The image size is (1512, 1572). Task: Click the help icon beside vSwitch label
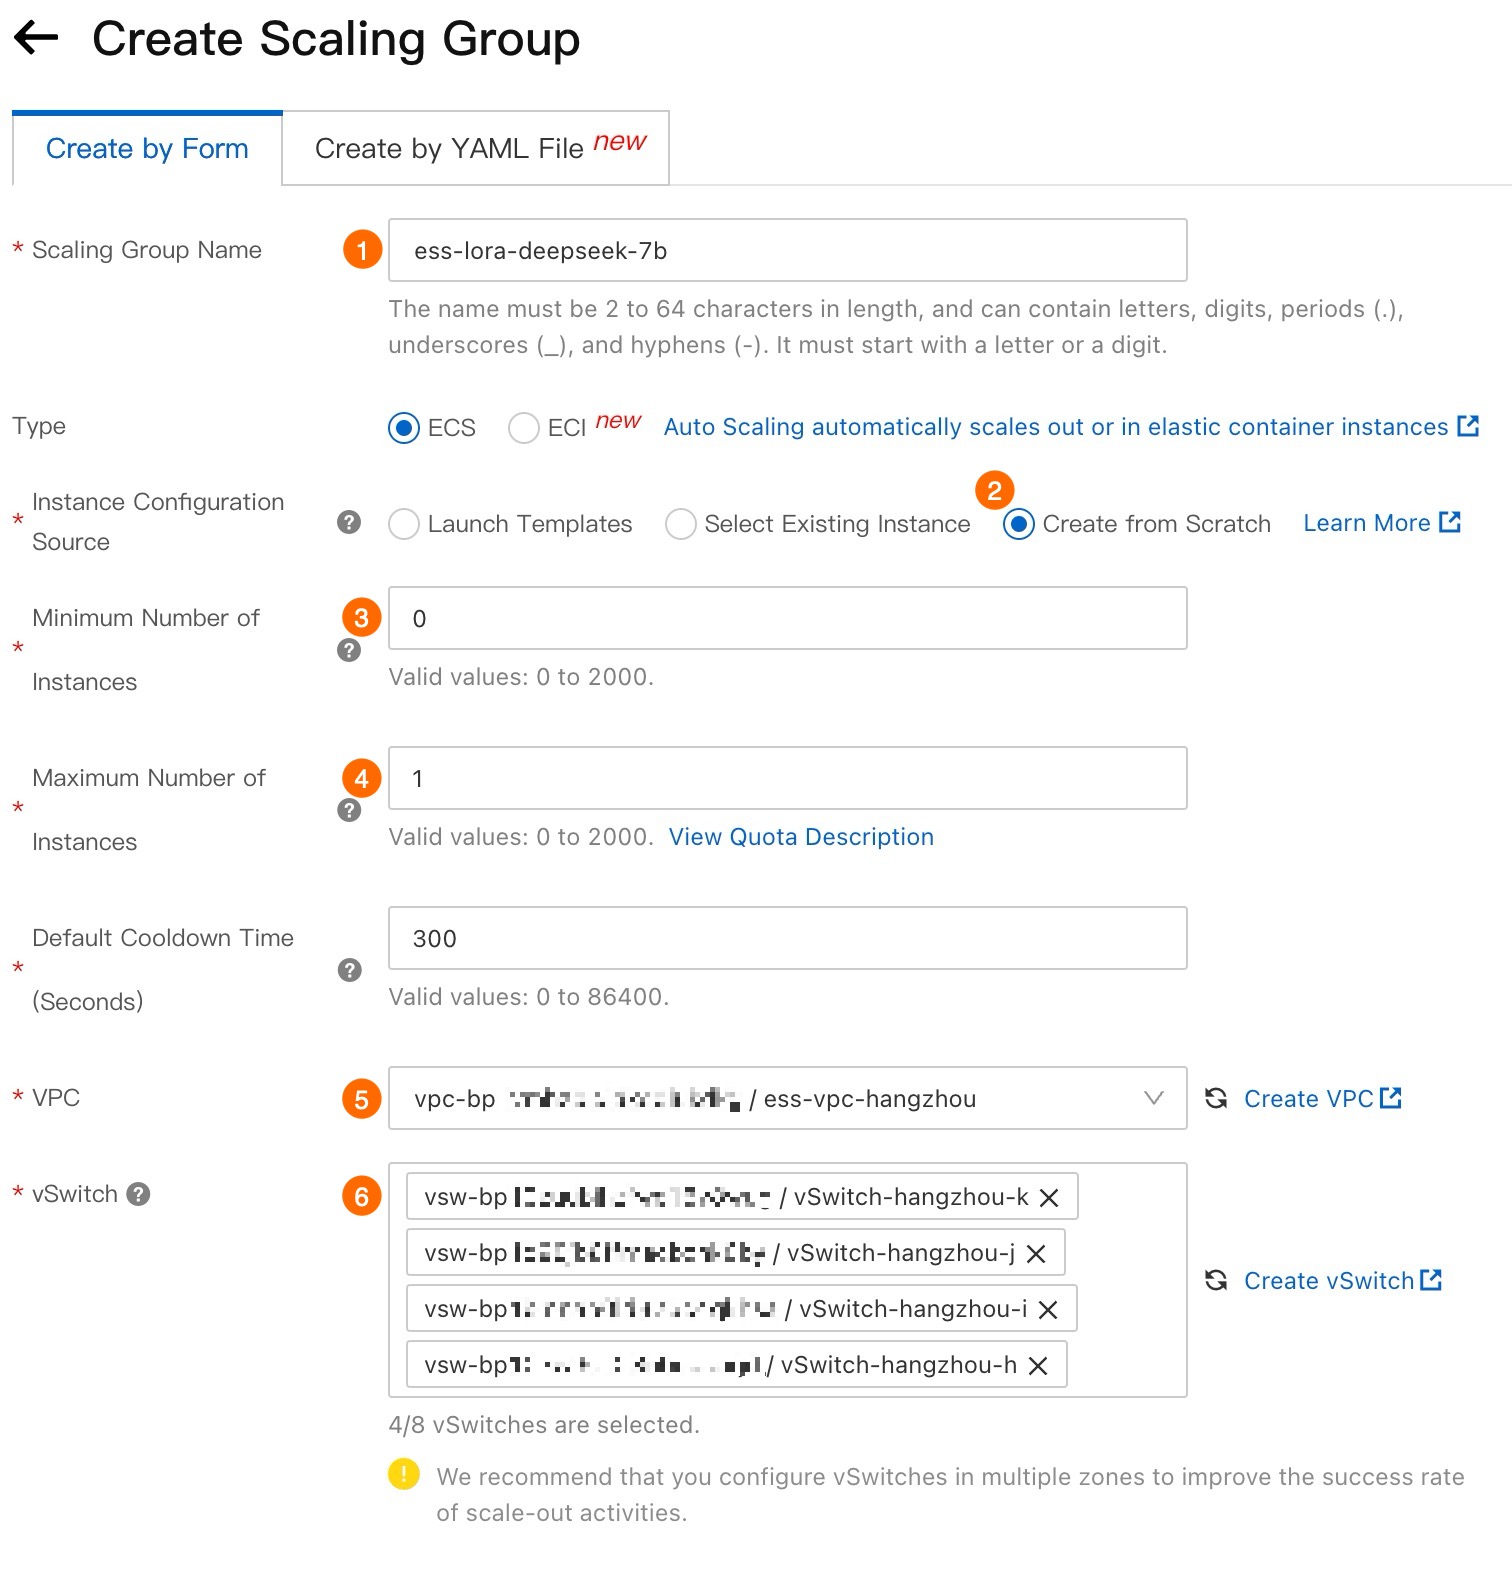pyautogui.click(x=139, y=1194)
